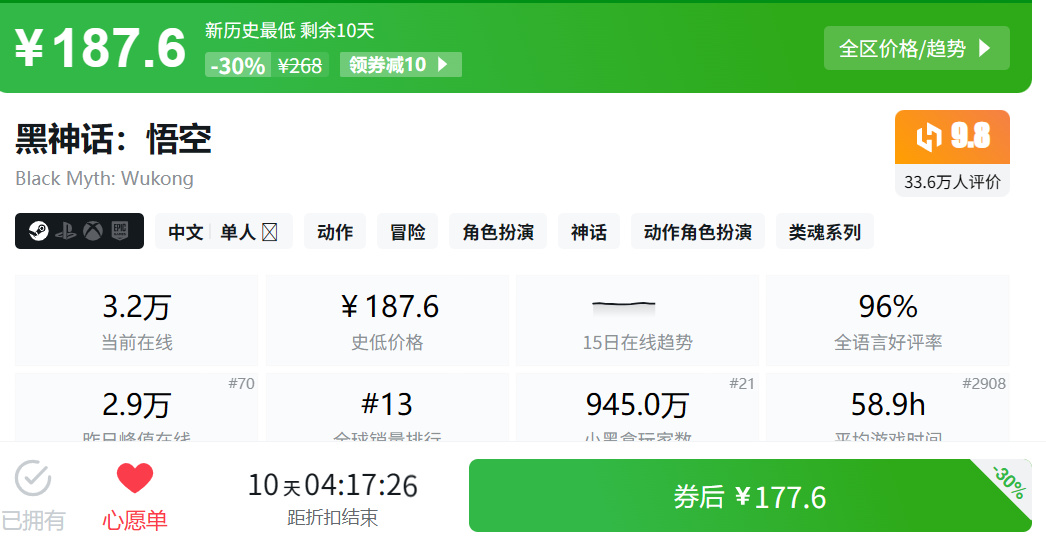Screen dimensions: 1046x546
Task: Click the 10天04:17:26 discount countdown
Action: 332,485
